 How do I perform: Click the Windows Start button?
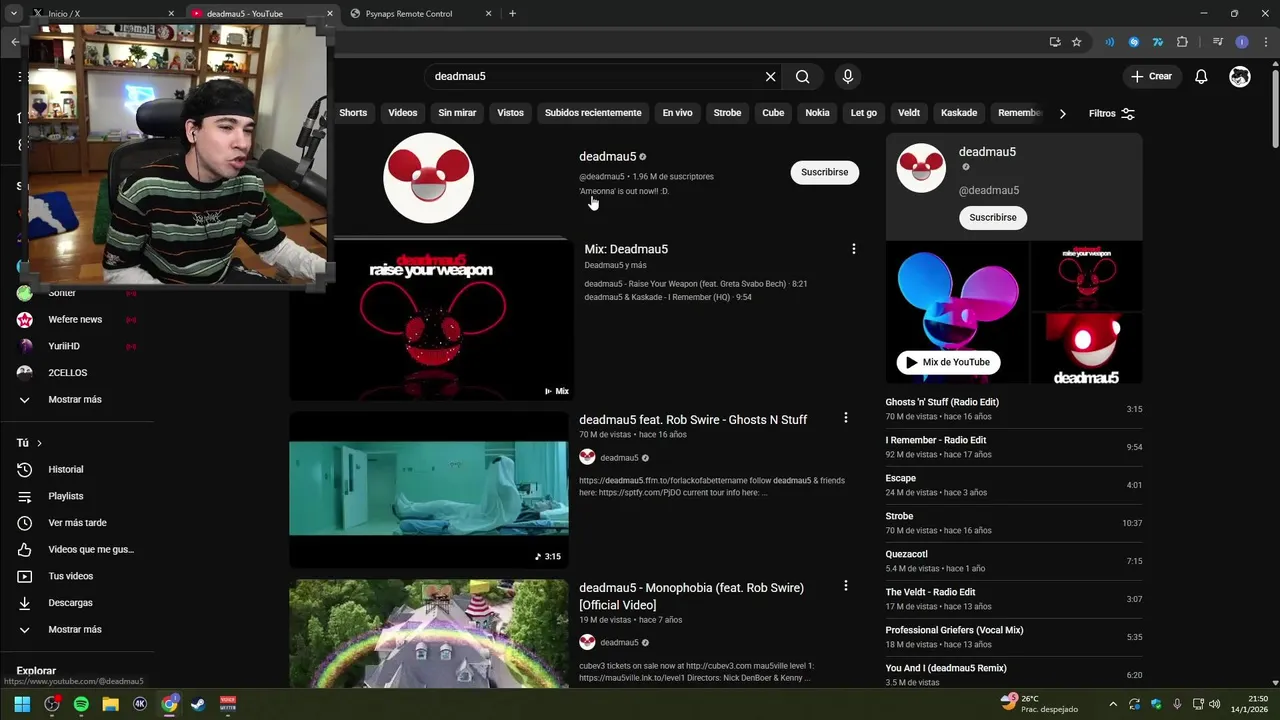click(22, 704)
